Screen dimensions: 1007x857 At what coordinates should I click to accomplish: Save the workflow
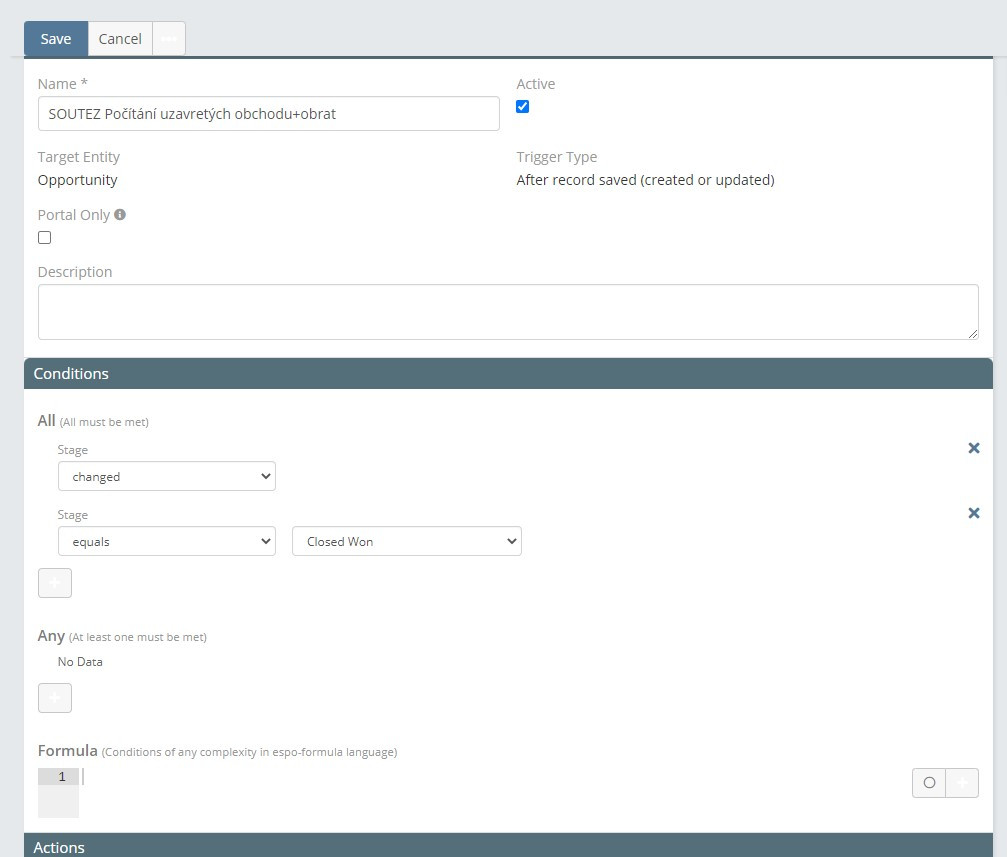pos(56,39)
